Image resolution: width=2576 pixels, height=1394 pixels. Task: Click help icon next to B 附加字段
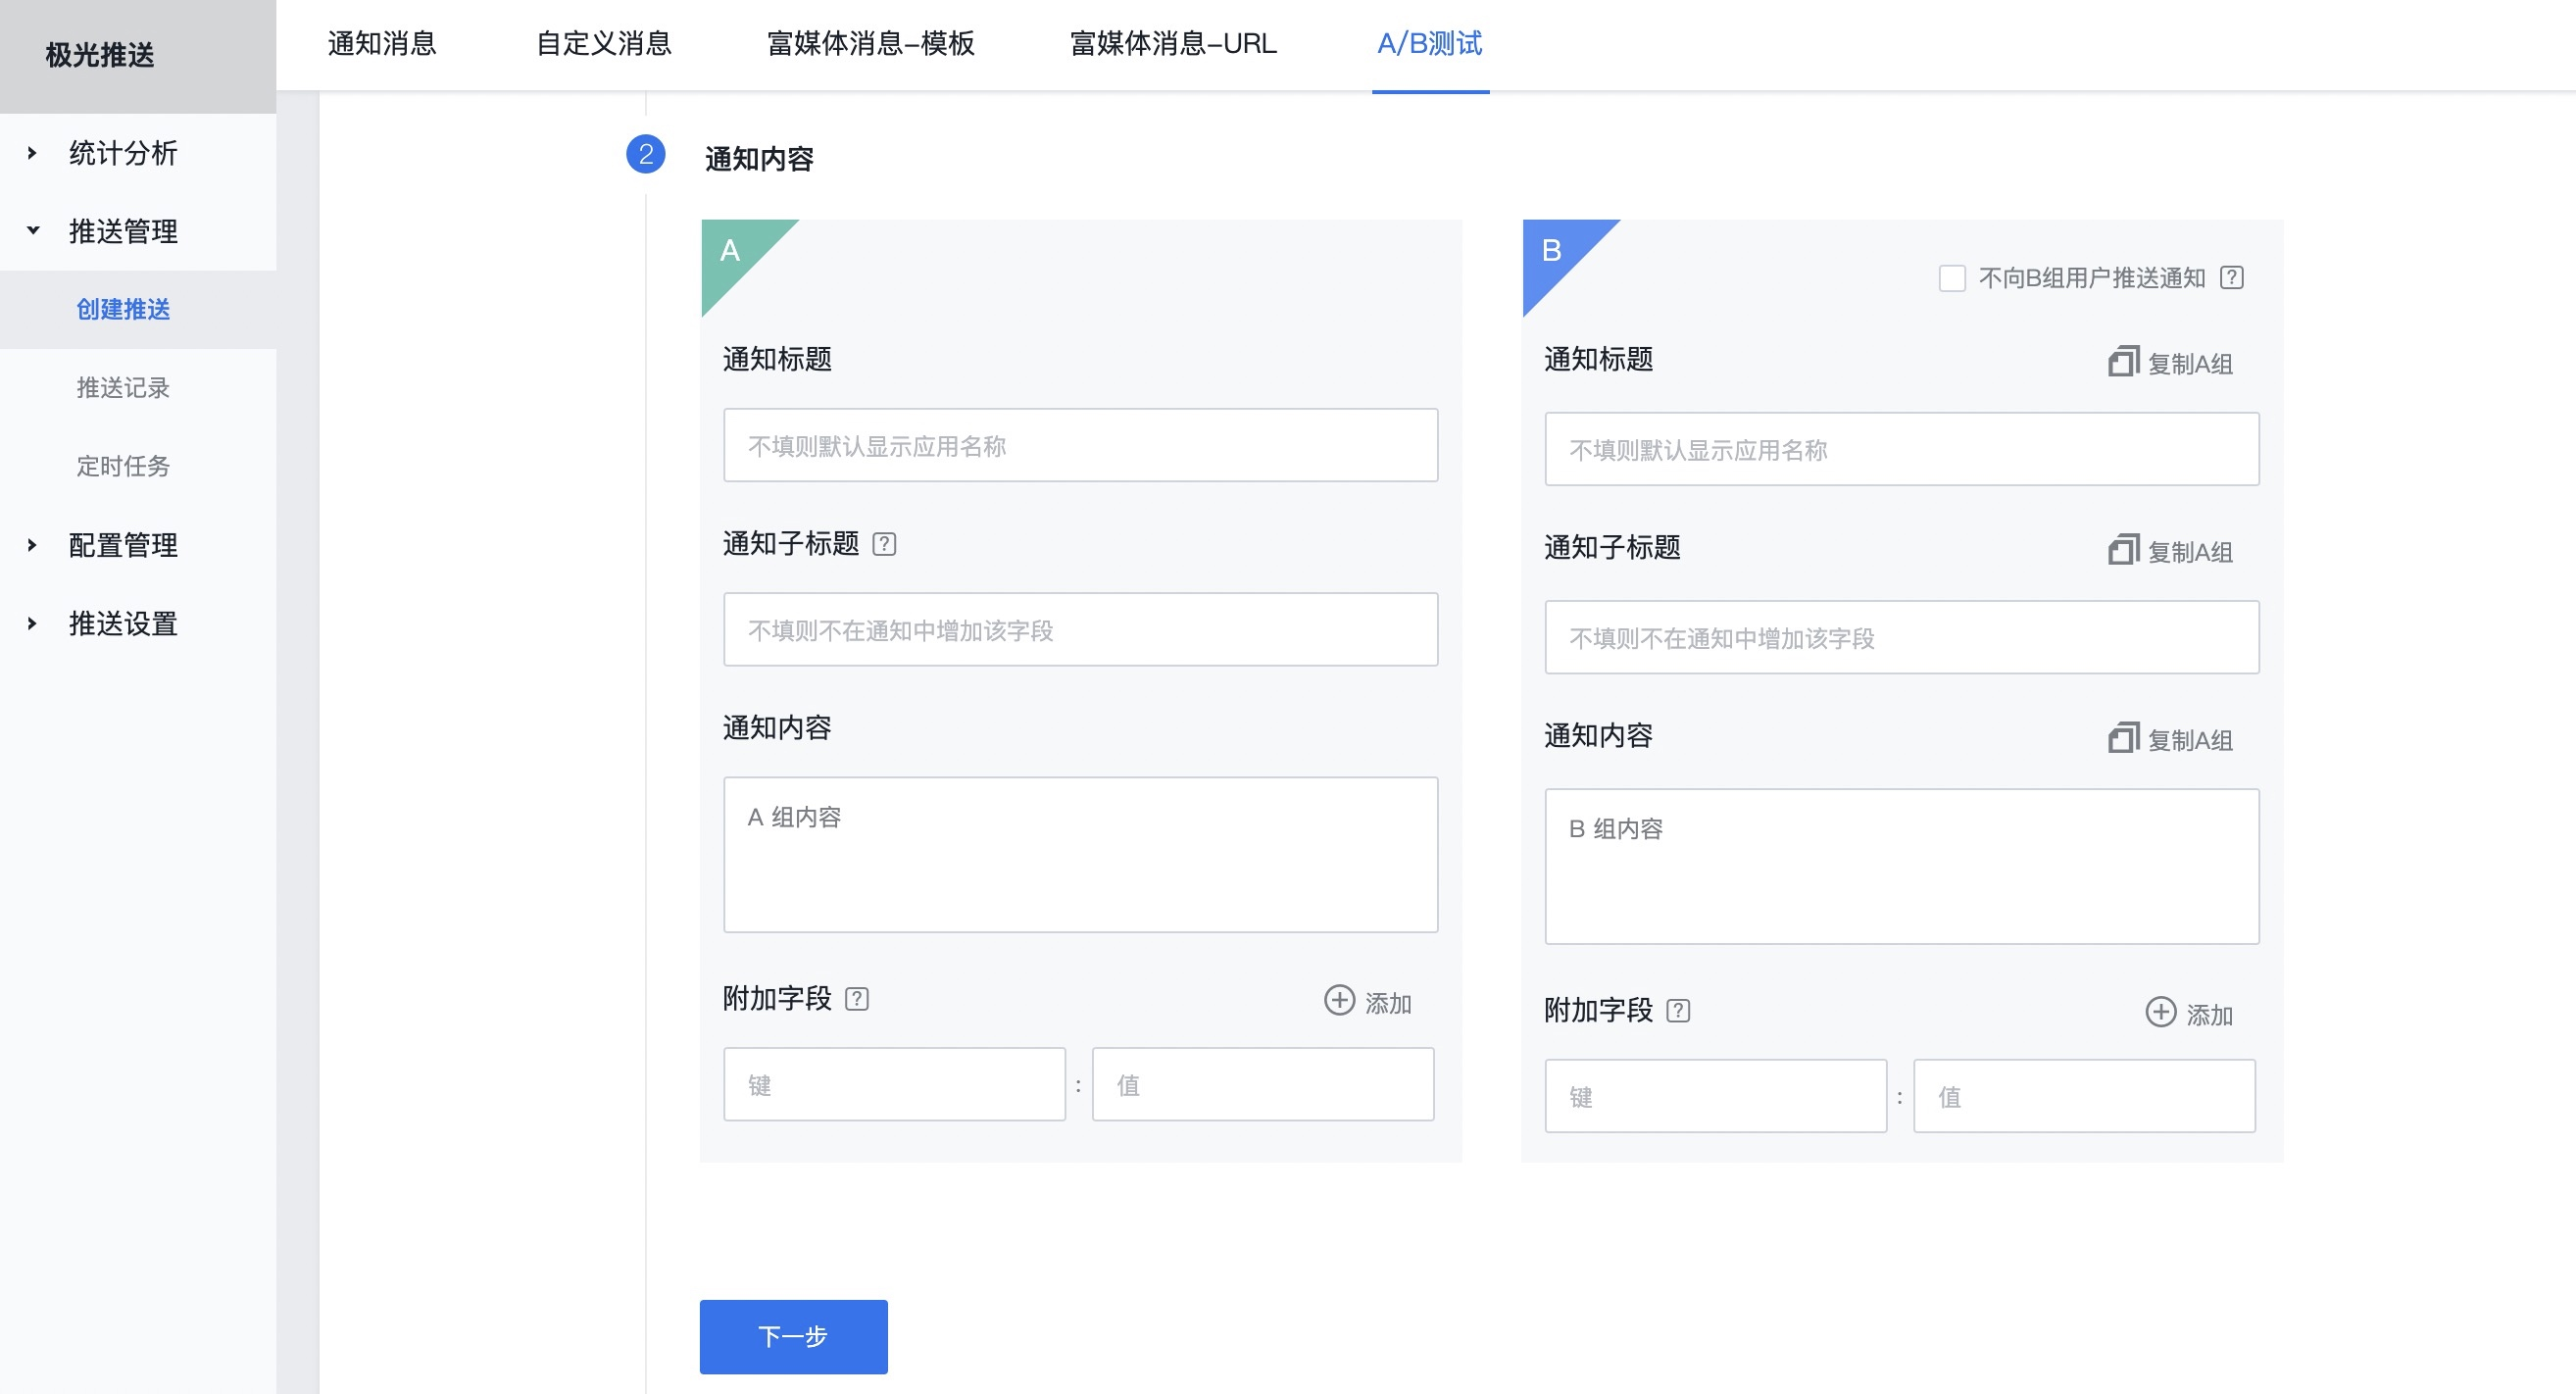(1678, 1011)
